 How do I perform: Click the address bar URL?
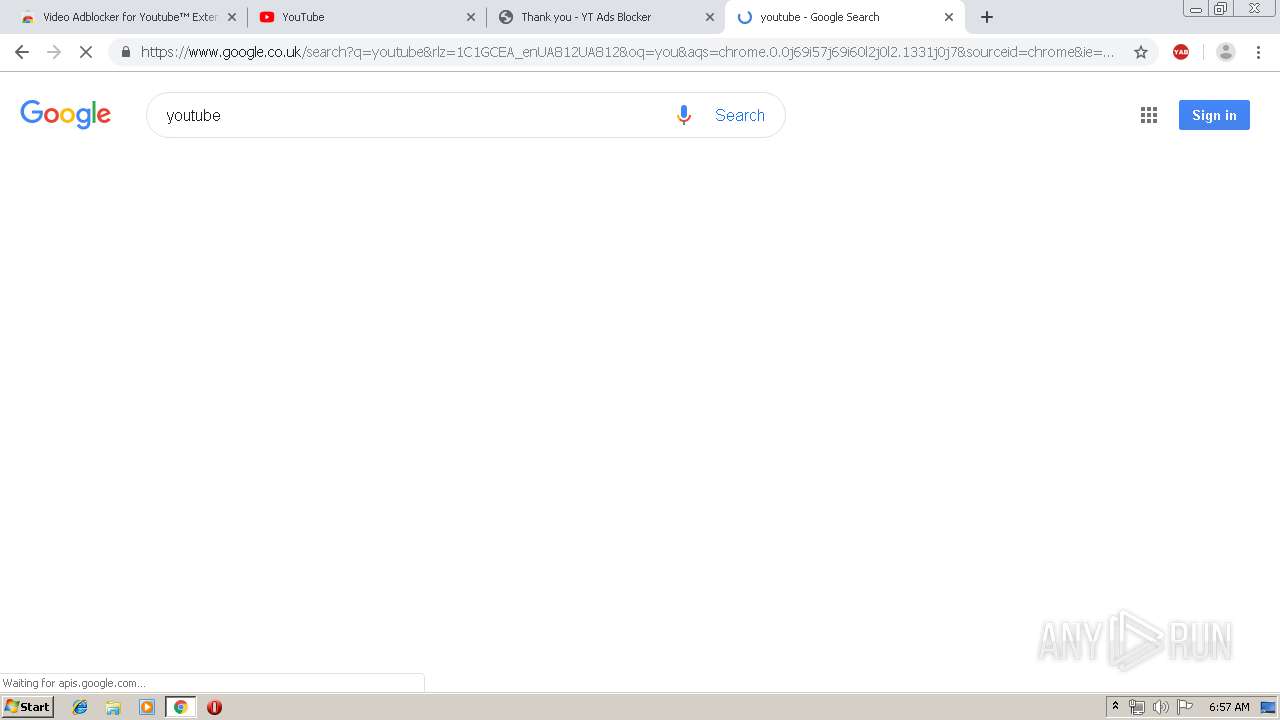[628, 52]
